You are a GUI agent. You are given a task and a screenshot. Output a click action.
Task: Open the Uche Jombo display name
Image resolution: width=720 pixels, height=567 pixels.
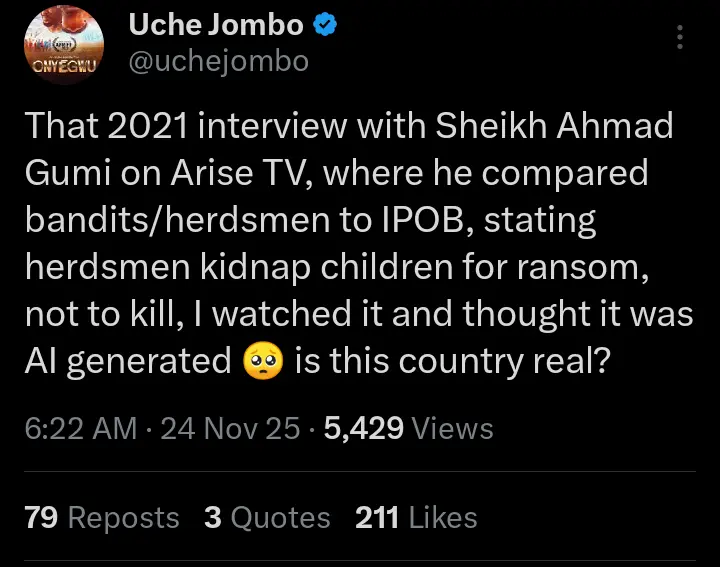216,27
